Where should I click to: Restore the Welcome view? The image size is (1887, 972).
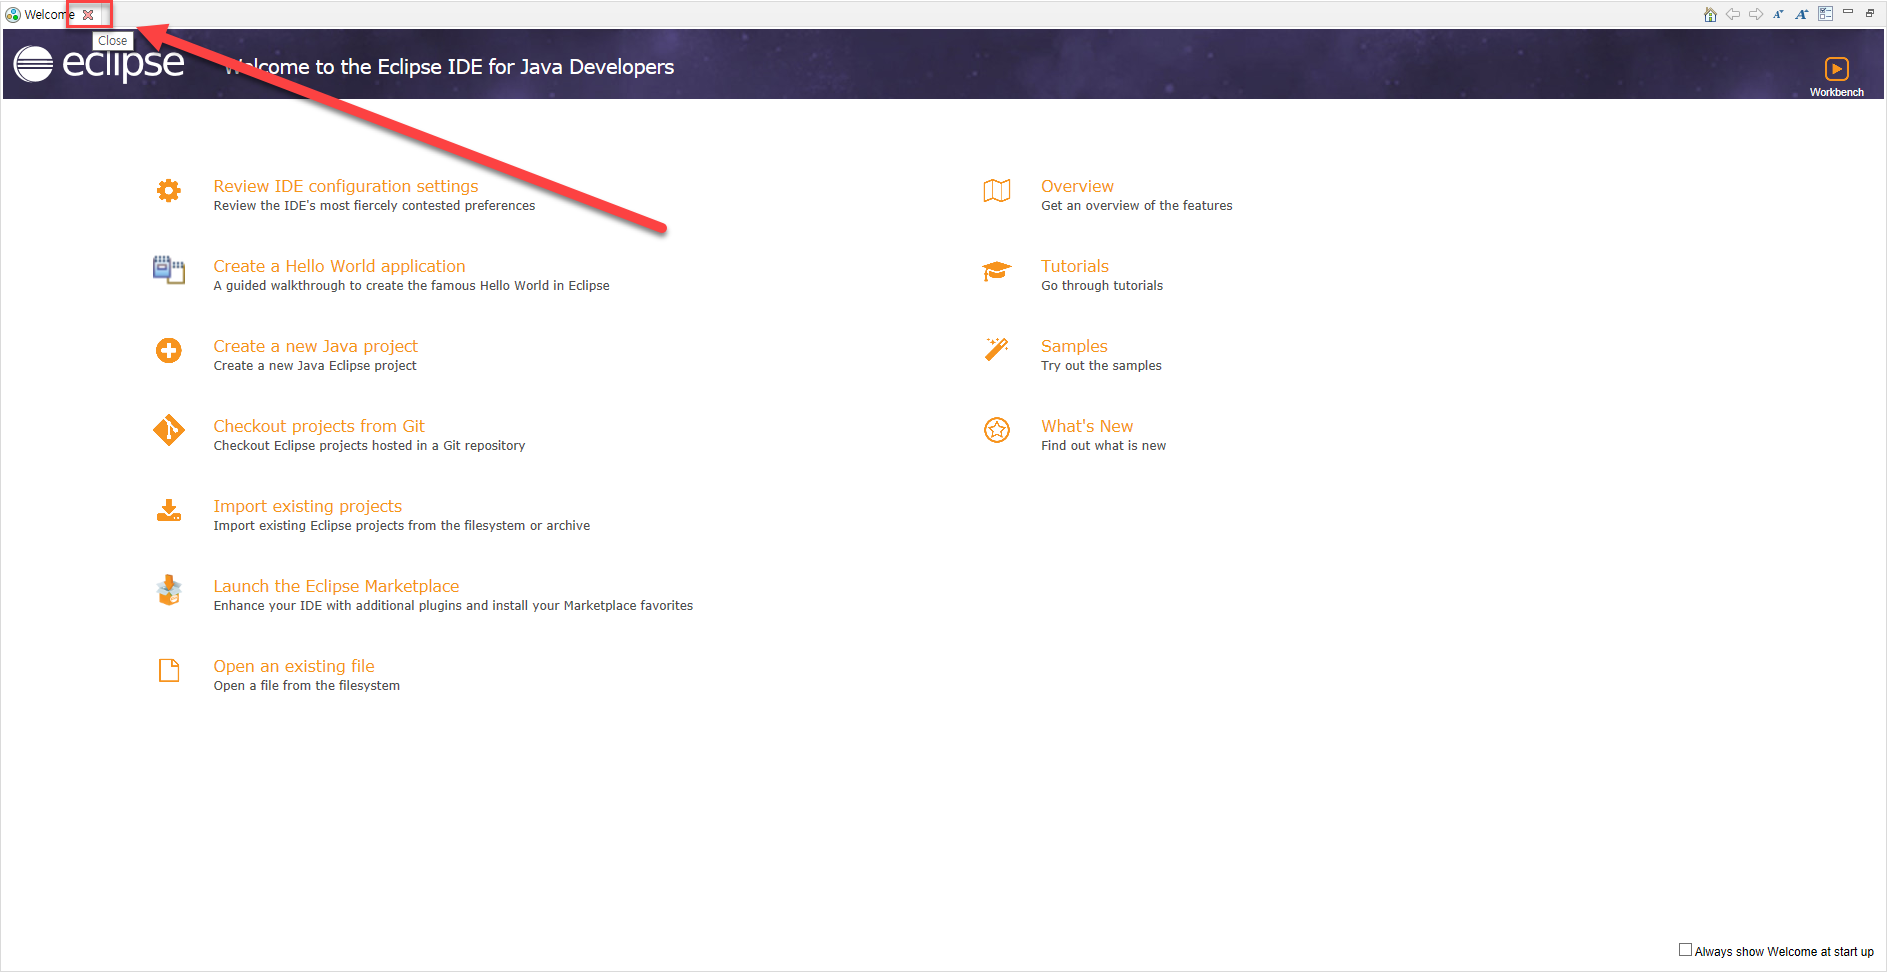[x=1870, y=13]
